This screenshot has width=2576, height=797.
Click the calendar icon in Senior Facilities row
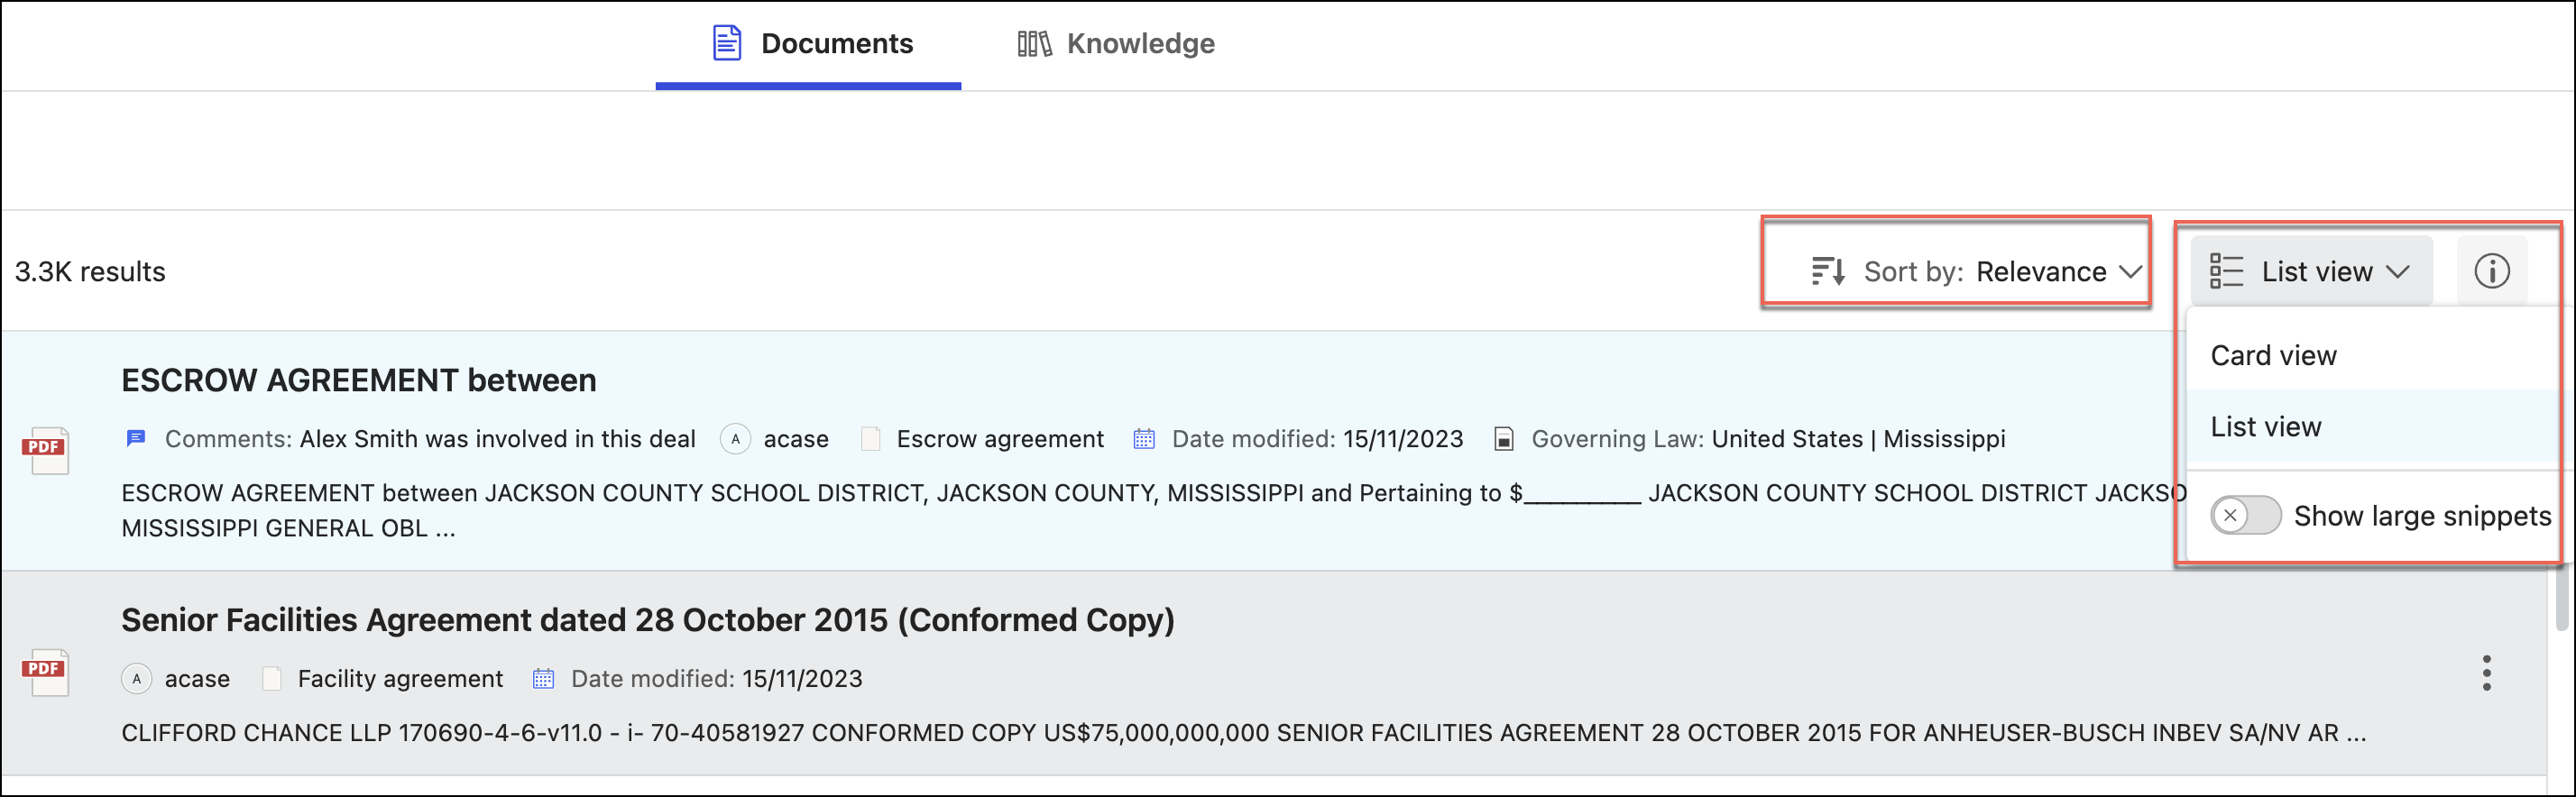543,679
